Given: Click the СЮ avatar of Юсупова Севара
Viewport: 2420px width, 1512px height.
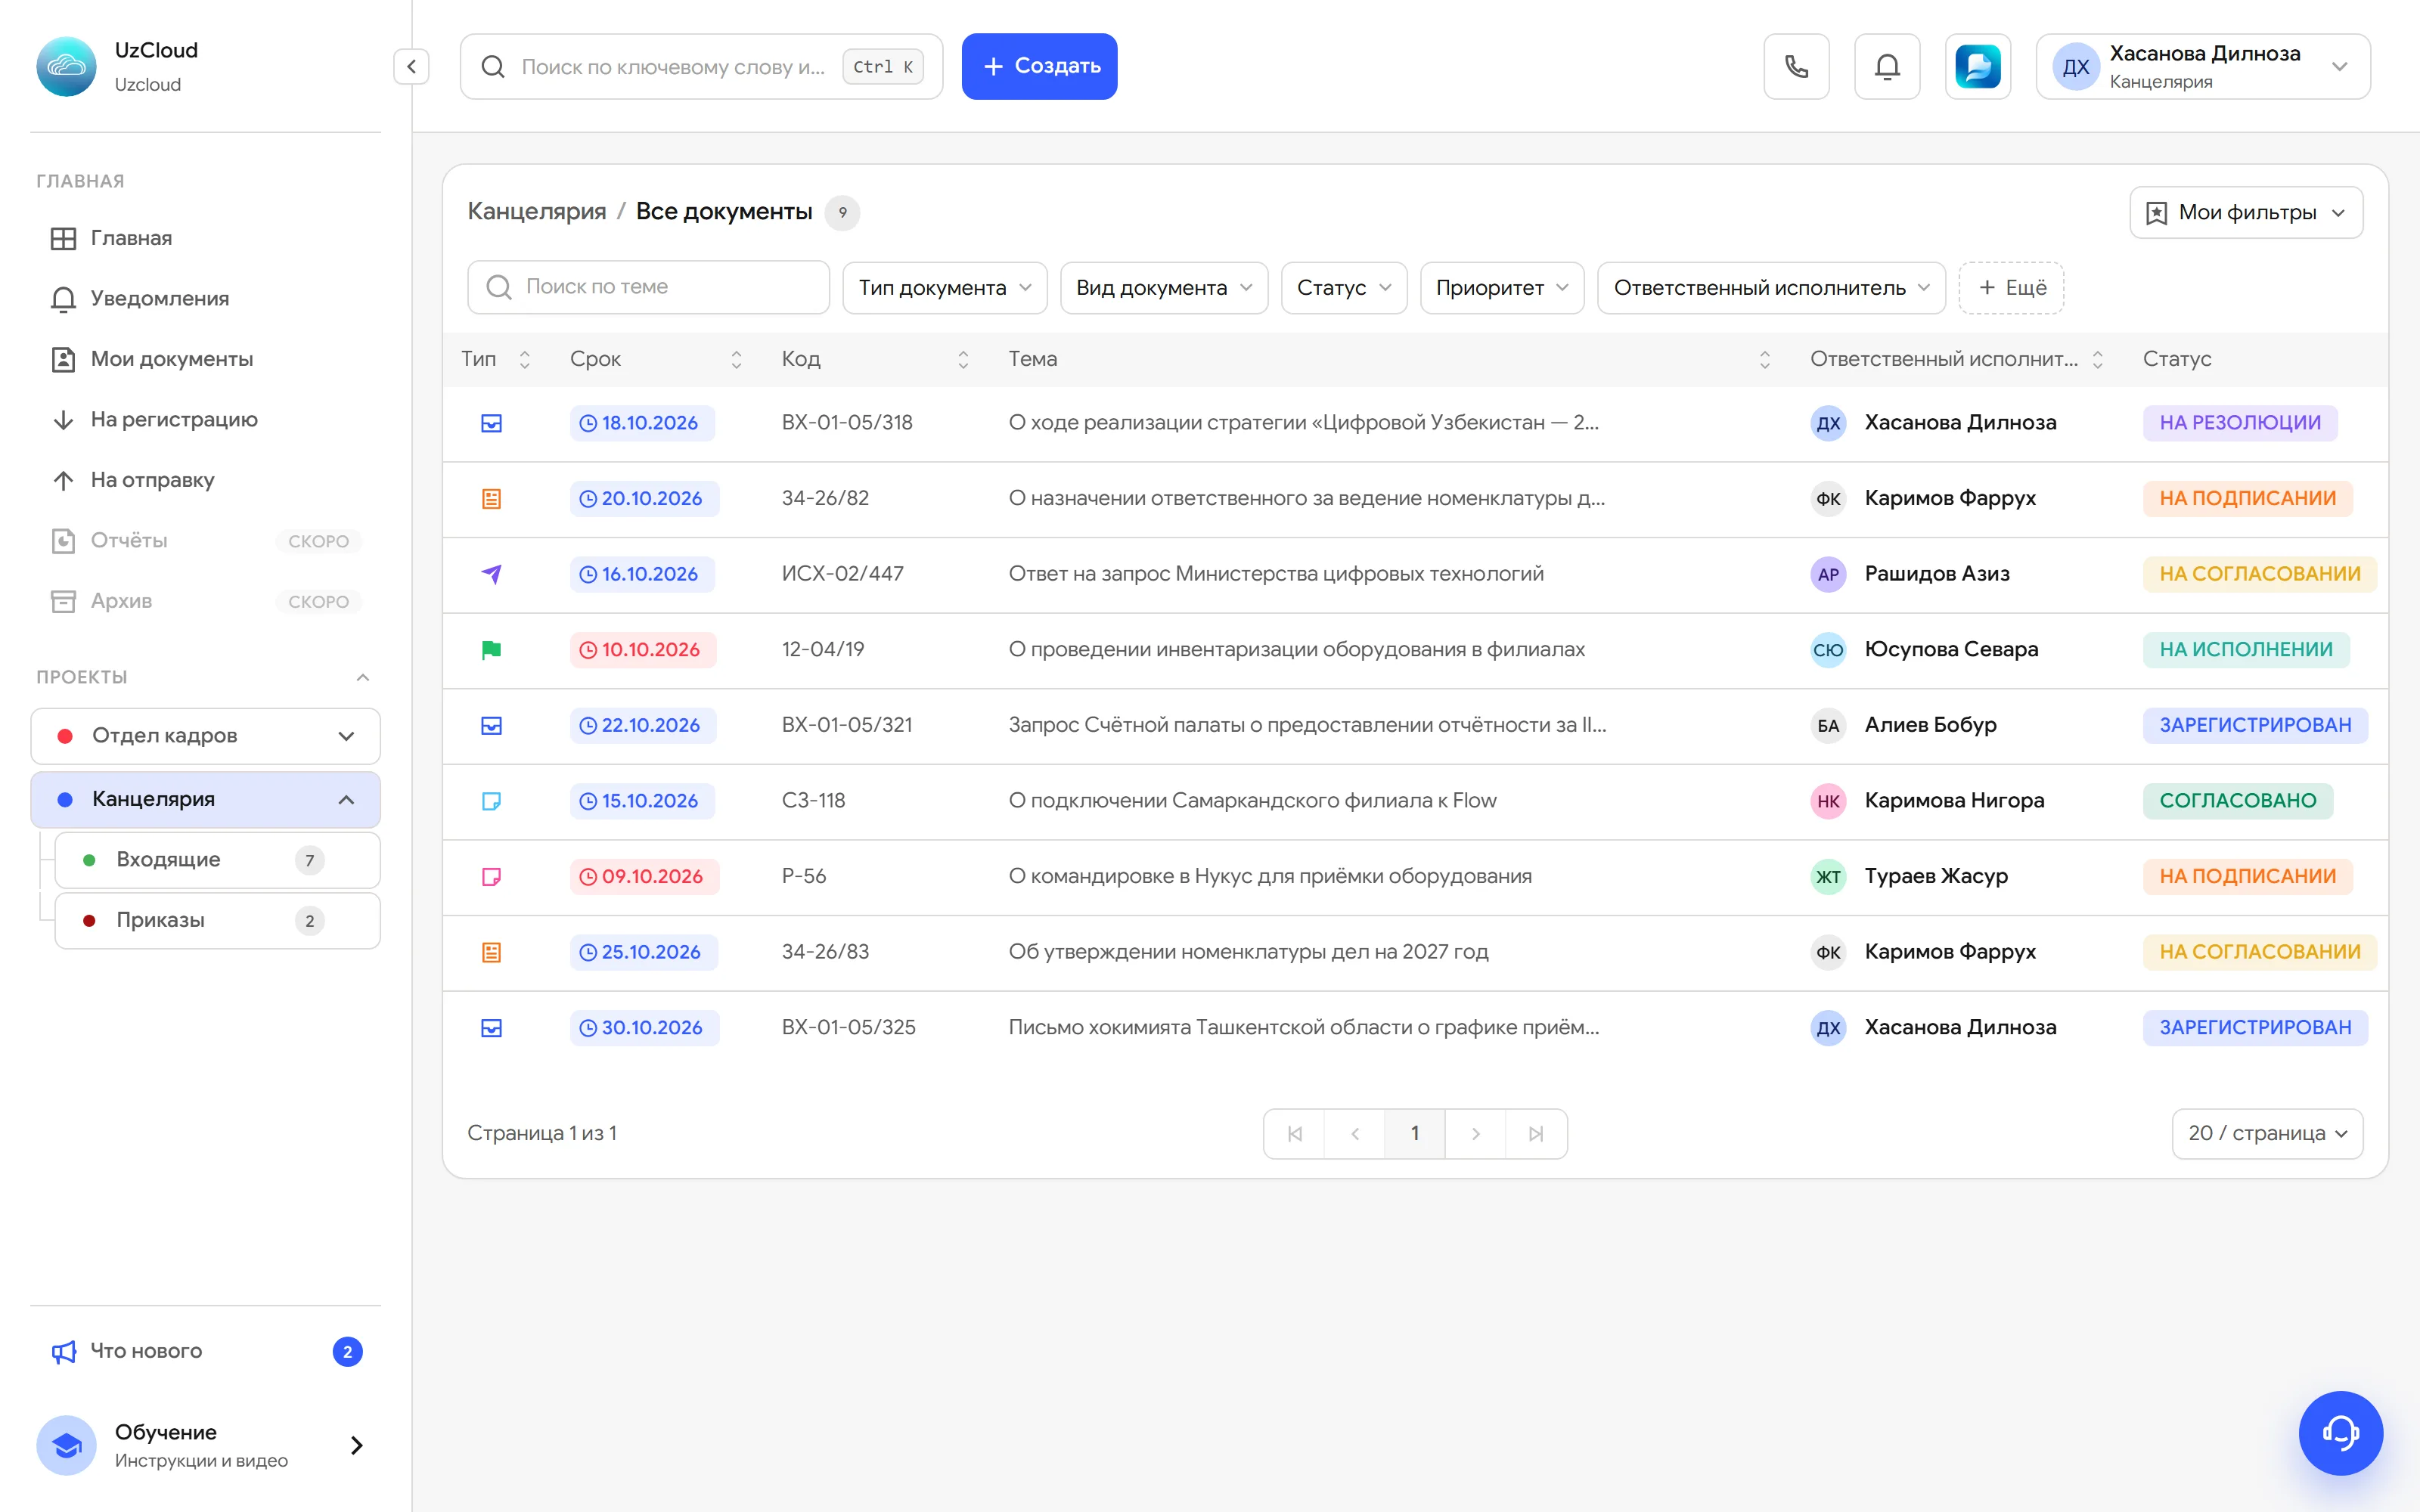Looking at the screenshot, I should tap(1828, 650).
